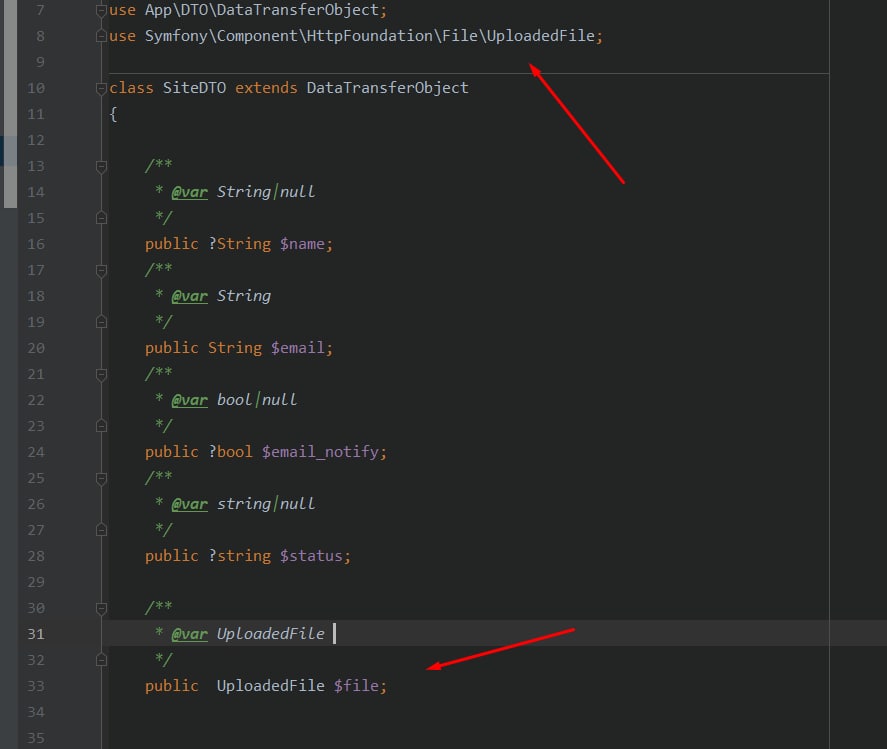Click the '$name' variable

pos(302,244)
